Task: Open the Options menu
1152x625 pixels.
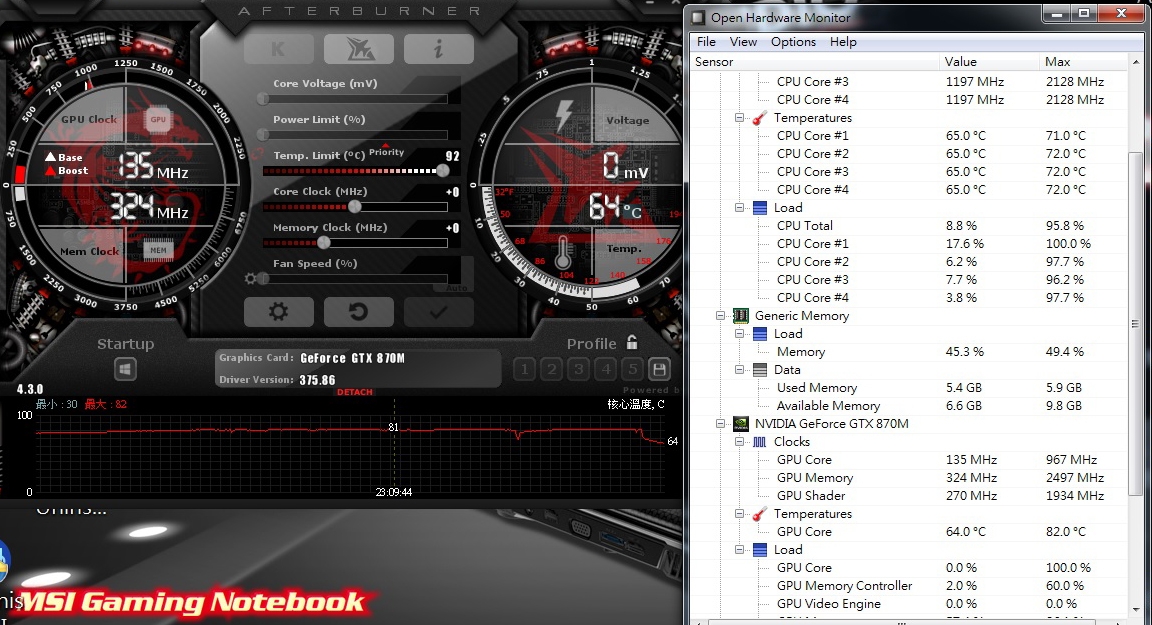Action: (793, 42)
